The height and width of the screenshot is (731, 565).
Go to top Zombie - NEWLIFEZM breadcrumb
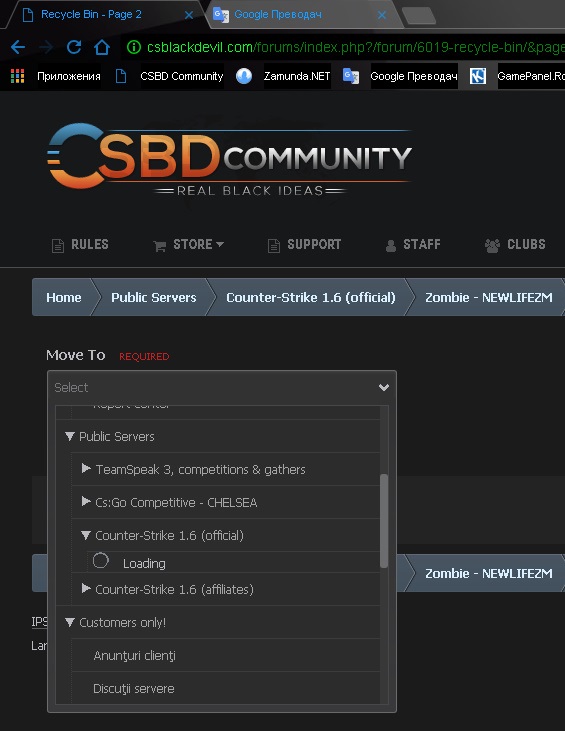[489, 297]
